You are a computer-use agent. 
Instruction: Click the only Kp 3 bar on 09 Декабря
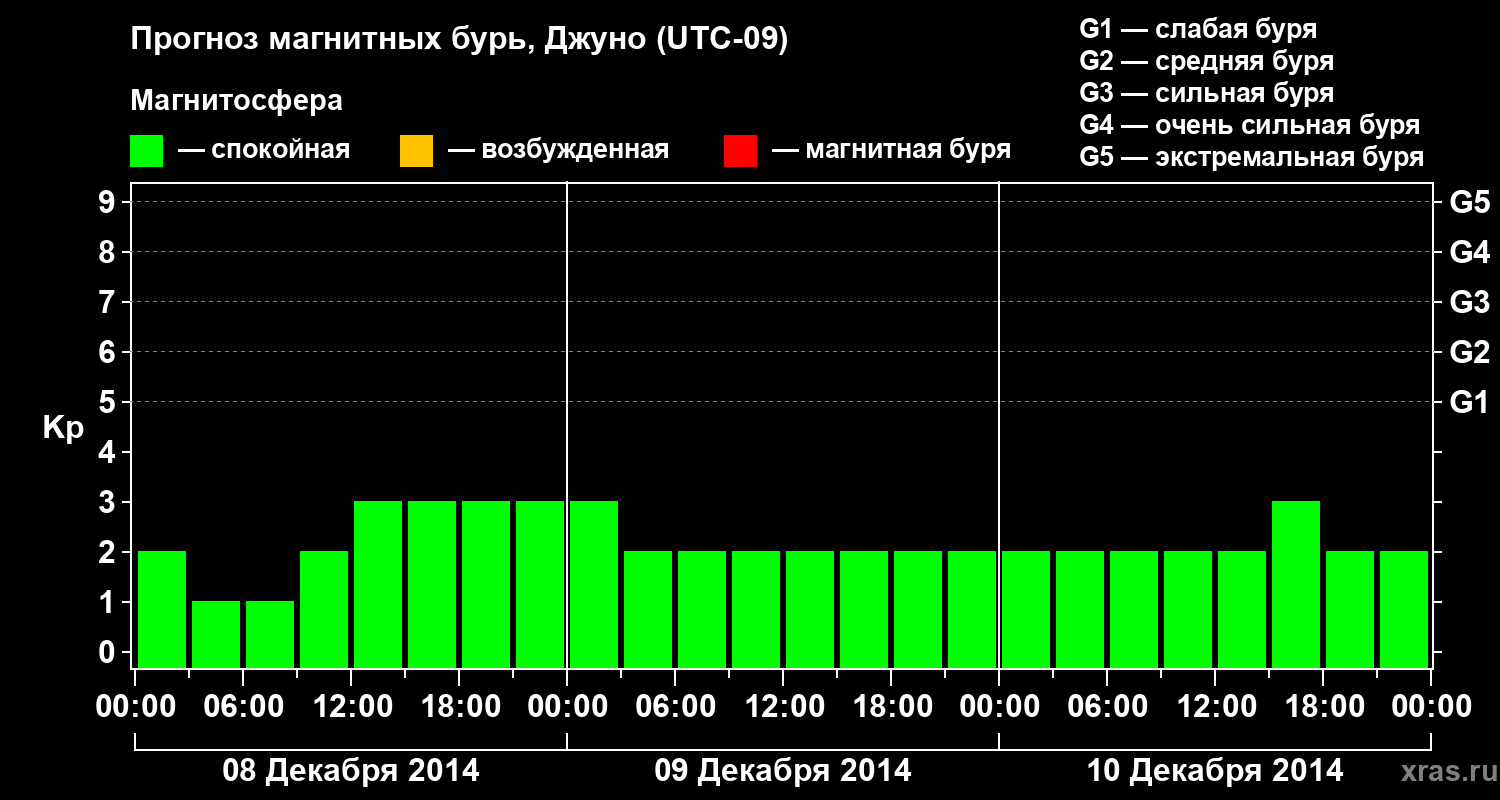point(594,584)
